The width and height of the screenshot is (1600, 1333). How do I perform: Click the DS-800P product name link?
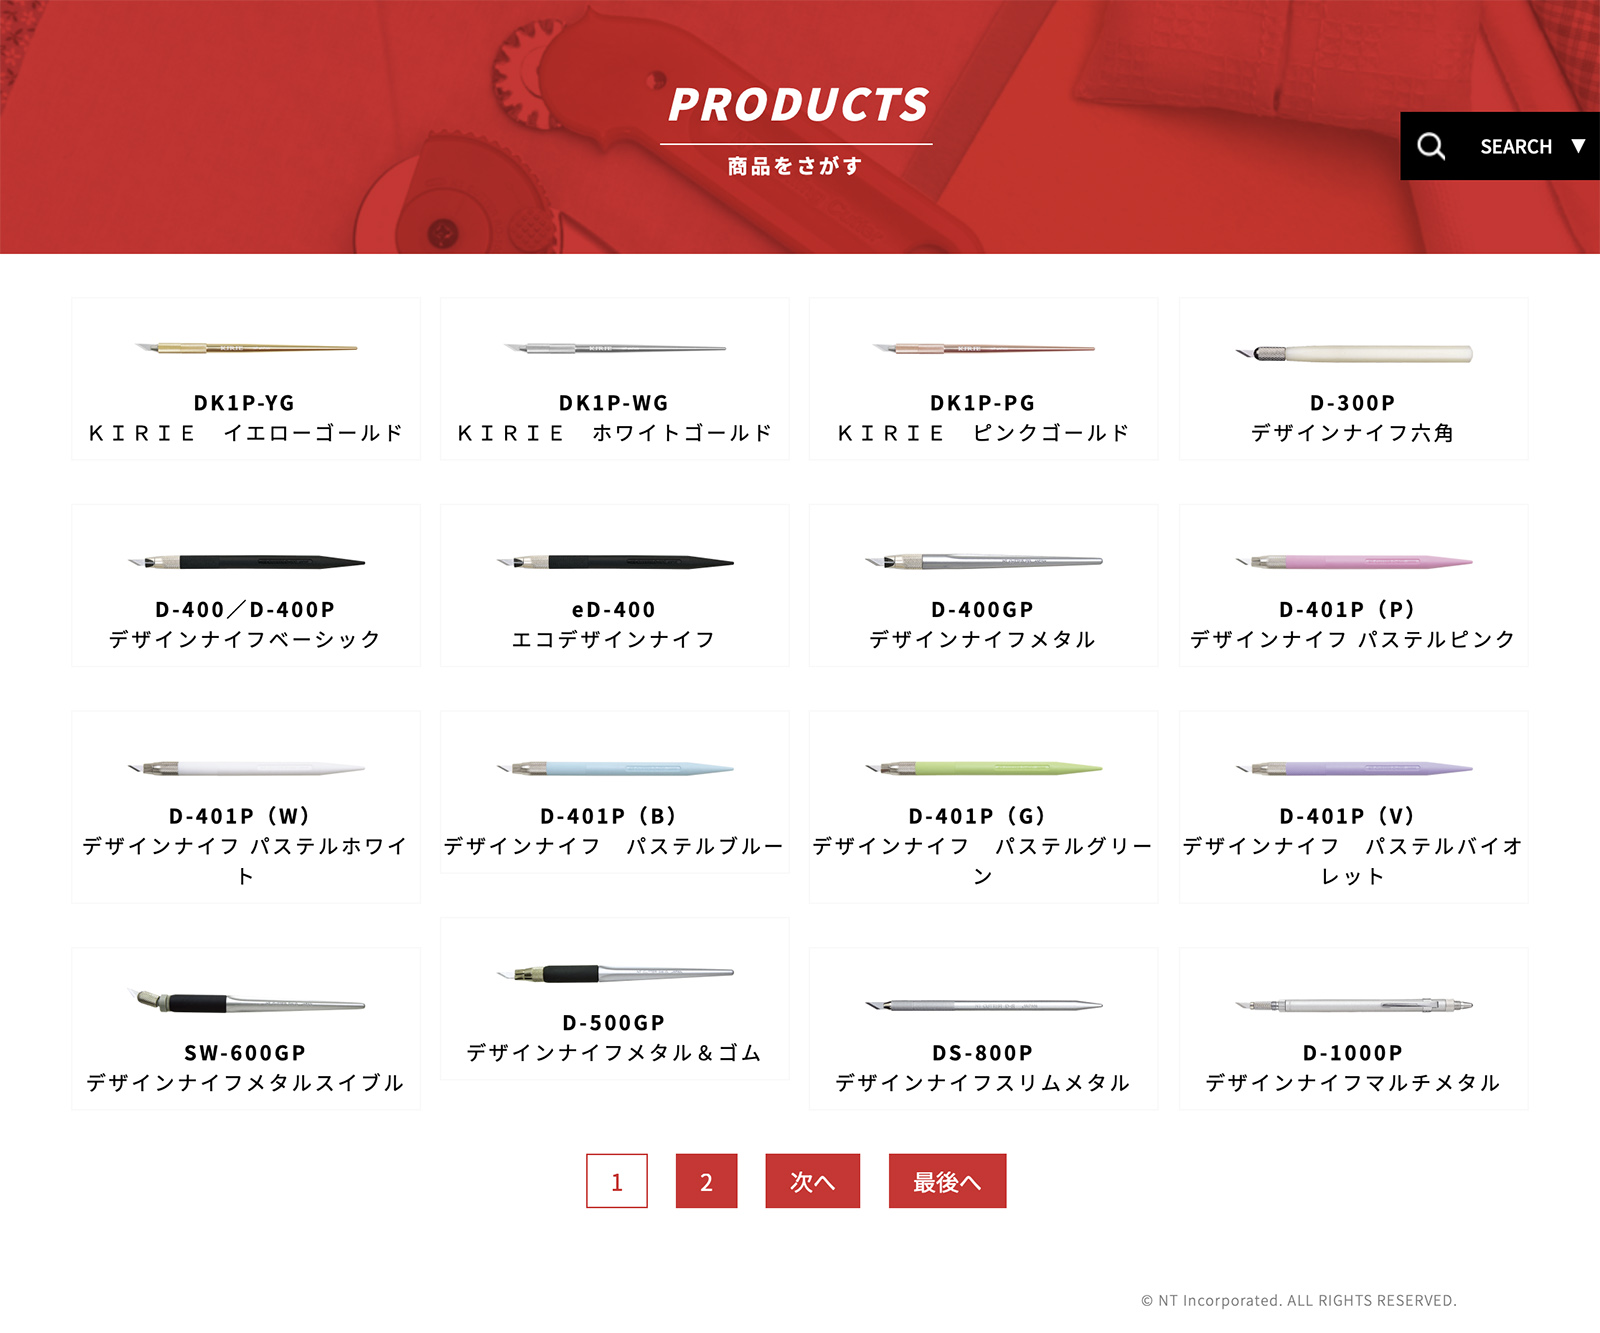tap(983, 1053)
